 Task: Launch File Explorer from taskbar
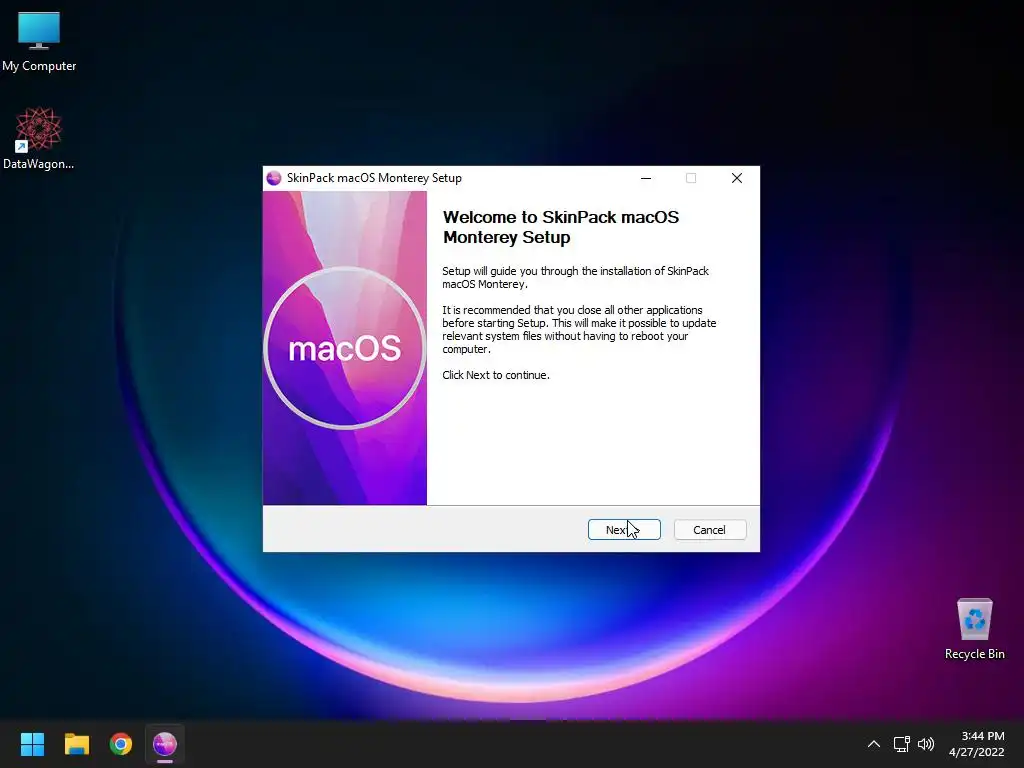(x=76, y=744)
